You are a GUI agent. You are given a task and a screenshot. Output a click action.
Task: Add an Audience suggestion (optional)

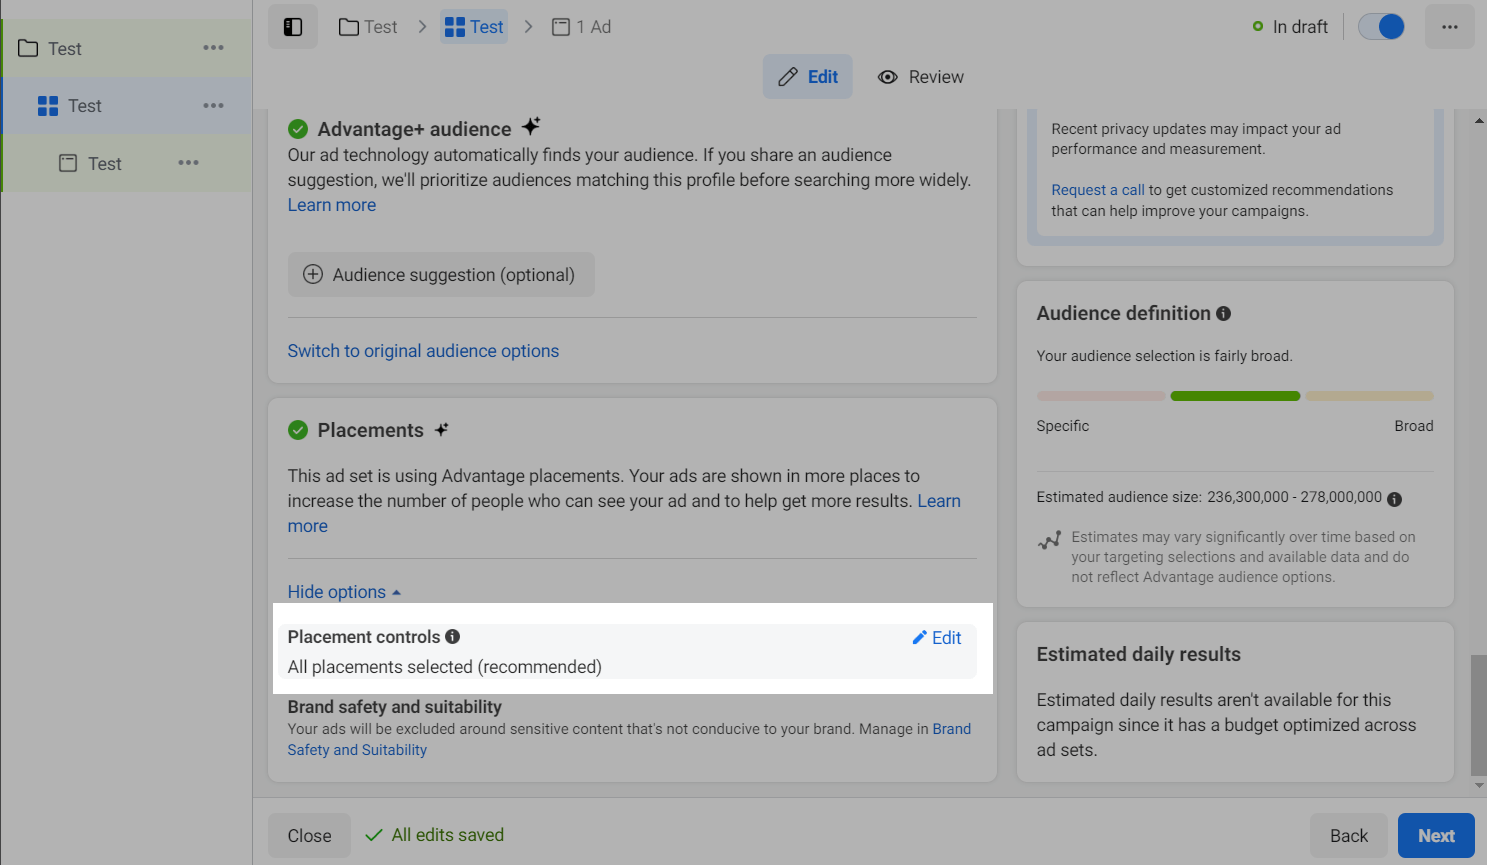point(441,275)
